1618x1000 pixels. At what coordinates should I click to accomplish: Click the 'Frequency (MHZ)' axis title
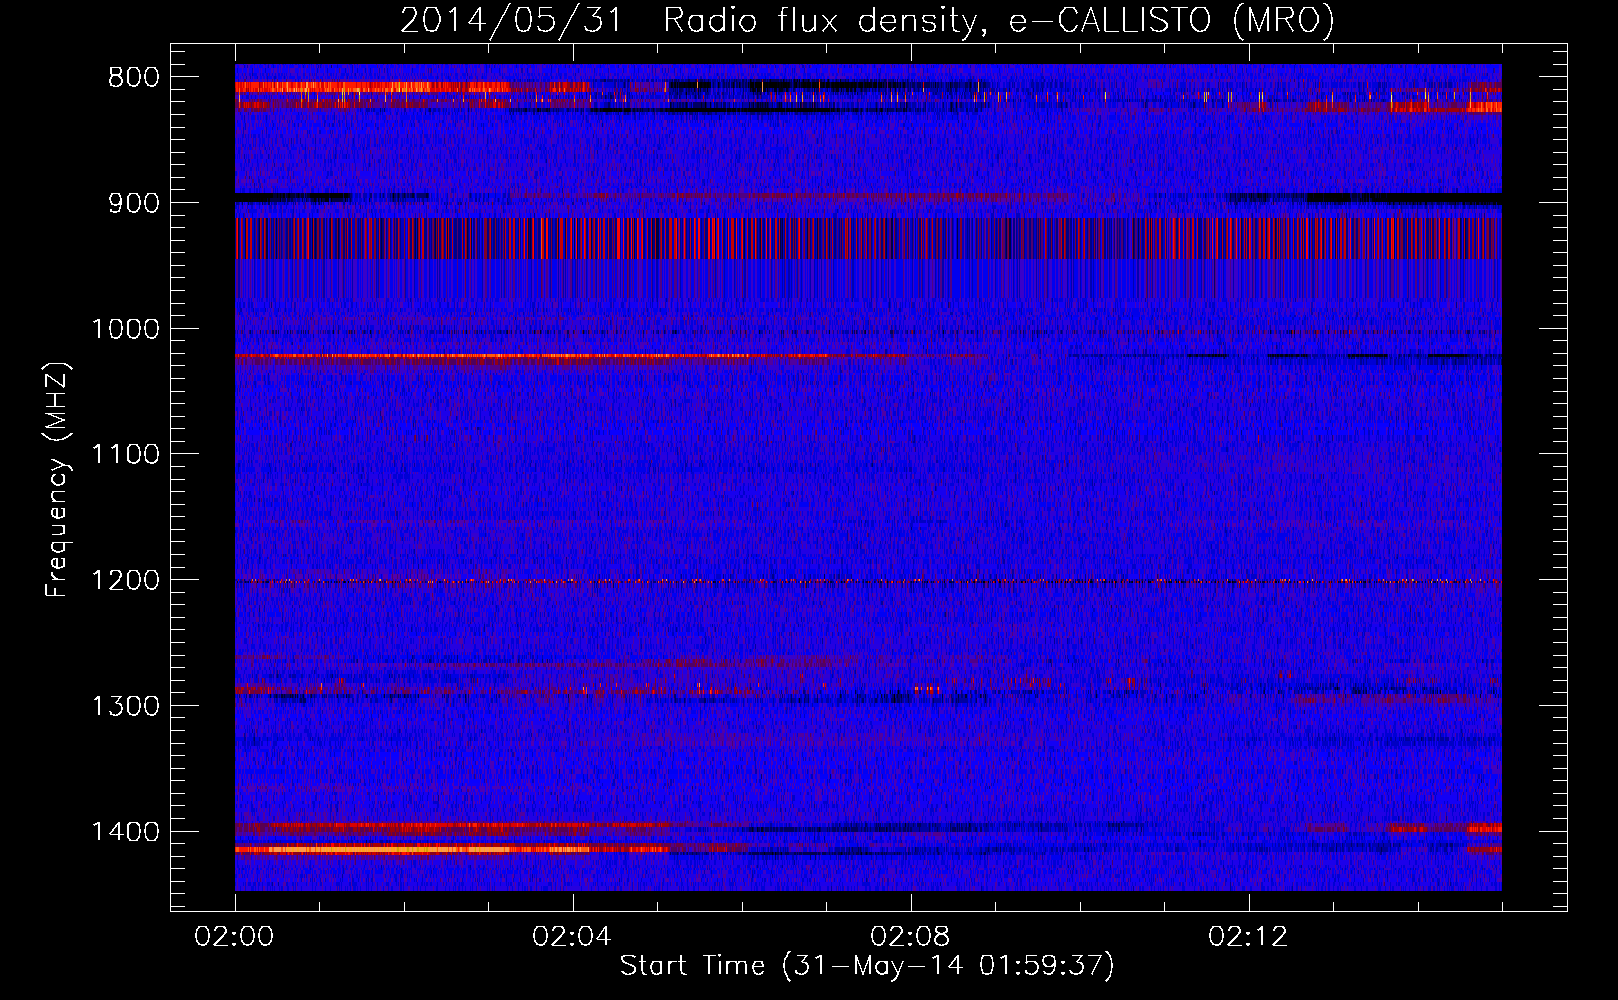[x=57, y=479]
